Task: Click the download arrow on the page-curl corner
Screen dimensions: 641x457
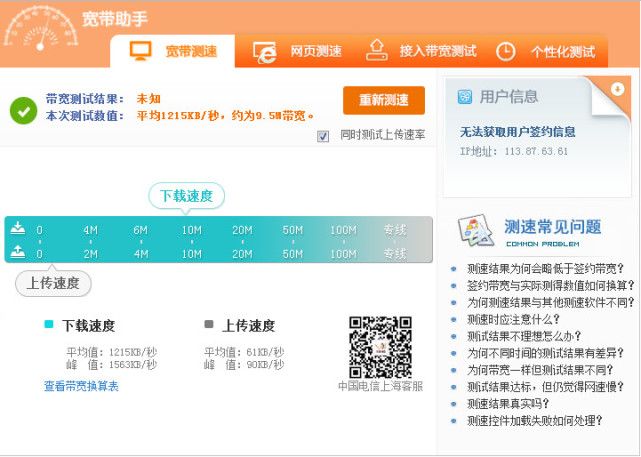Action: point(617,89)
